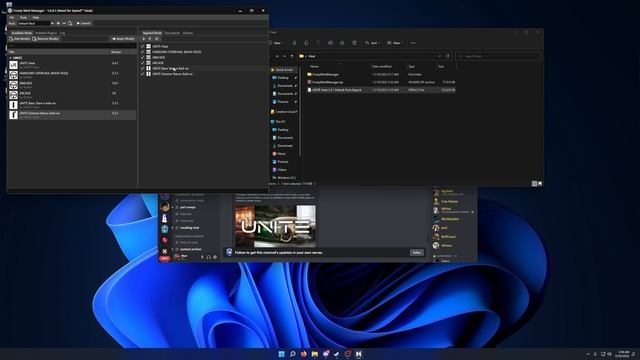
Task: Uncheck UNITE Heat in applied mods
Action: pos(142,46)
